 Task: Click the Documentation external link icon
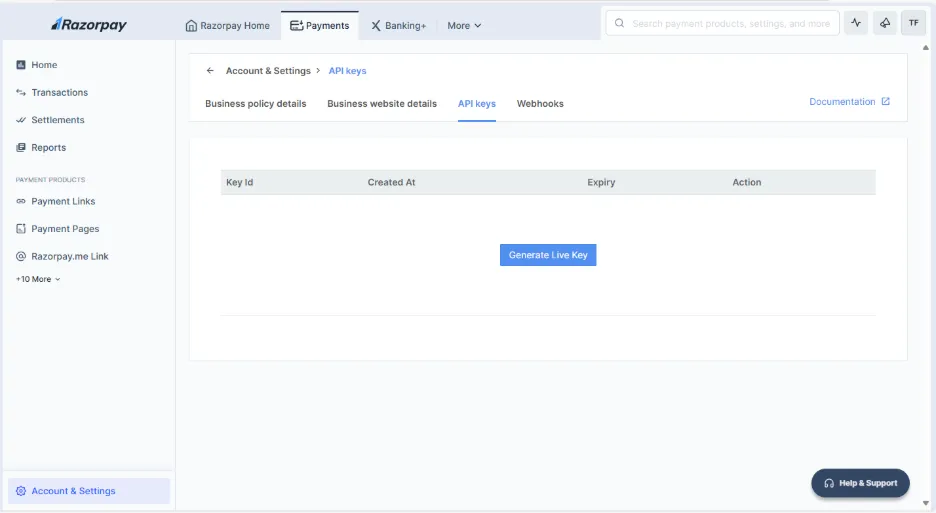(x=885, y=102)
